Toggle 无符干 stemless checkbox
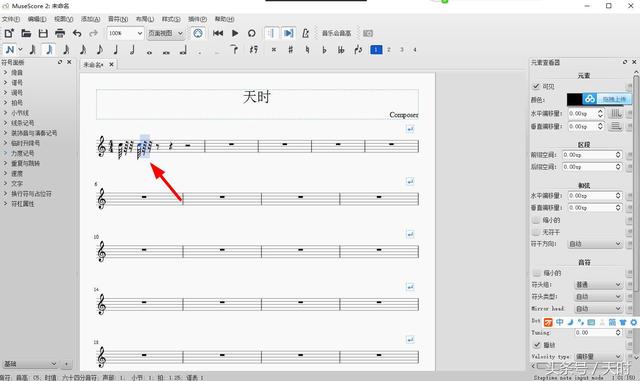640x381 pixels. point(536,232)
